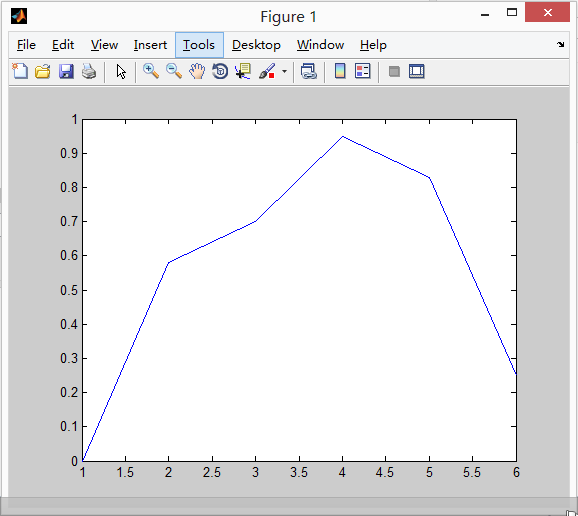Image resolution: width=578 pixels, height=516 pixels.
Task: Open the Window menu
Action: coord(320,45)
